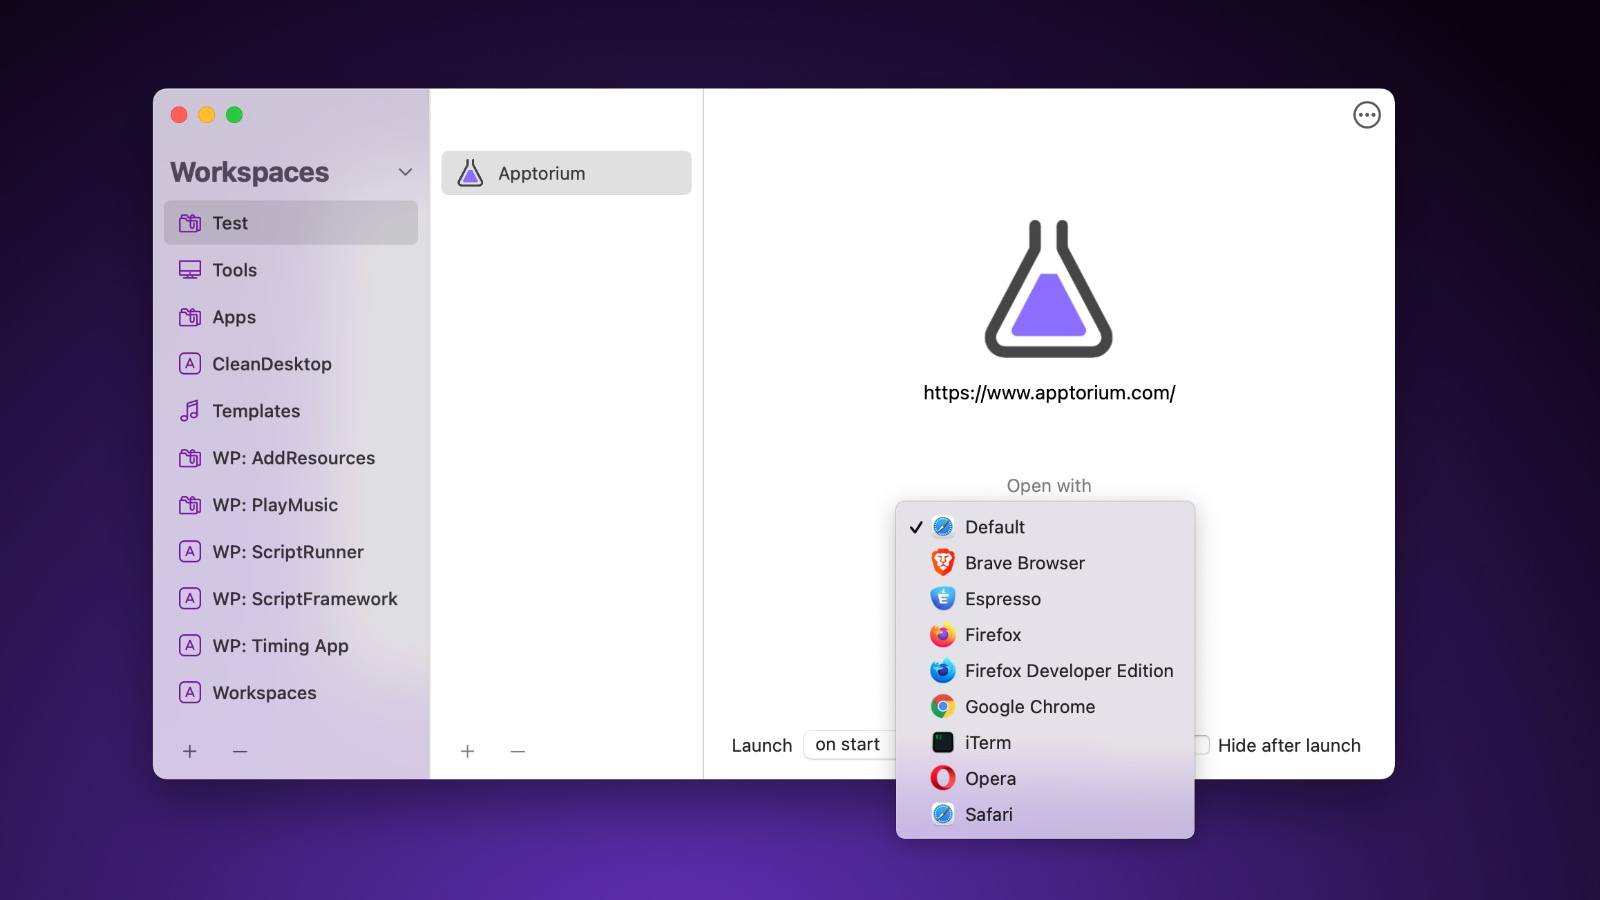Click the Tools workspace monitor icon
Viewport: 1600px width, 900px height.
click(x=190, y=270)
